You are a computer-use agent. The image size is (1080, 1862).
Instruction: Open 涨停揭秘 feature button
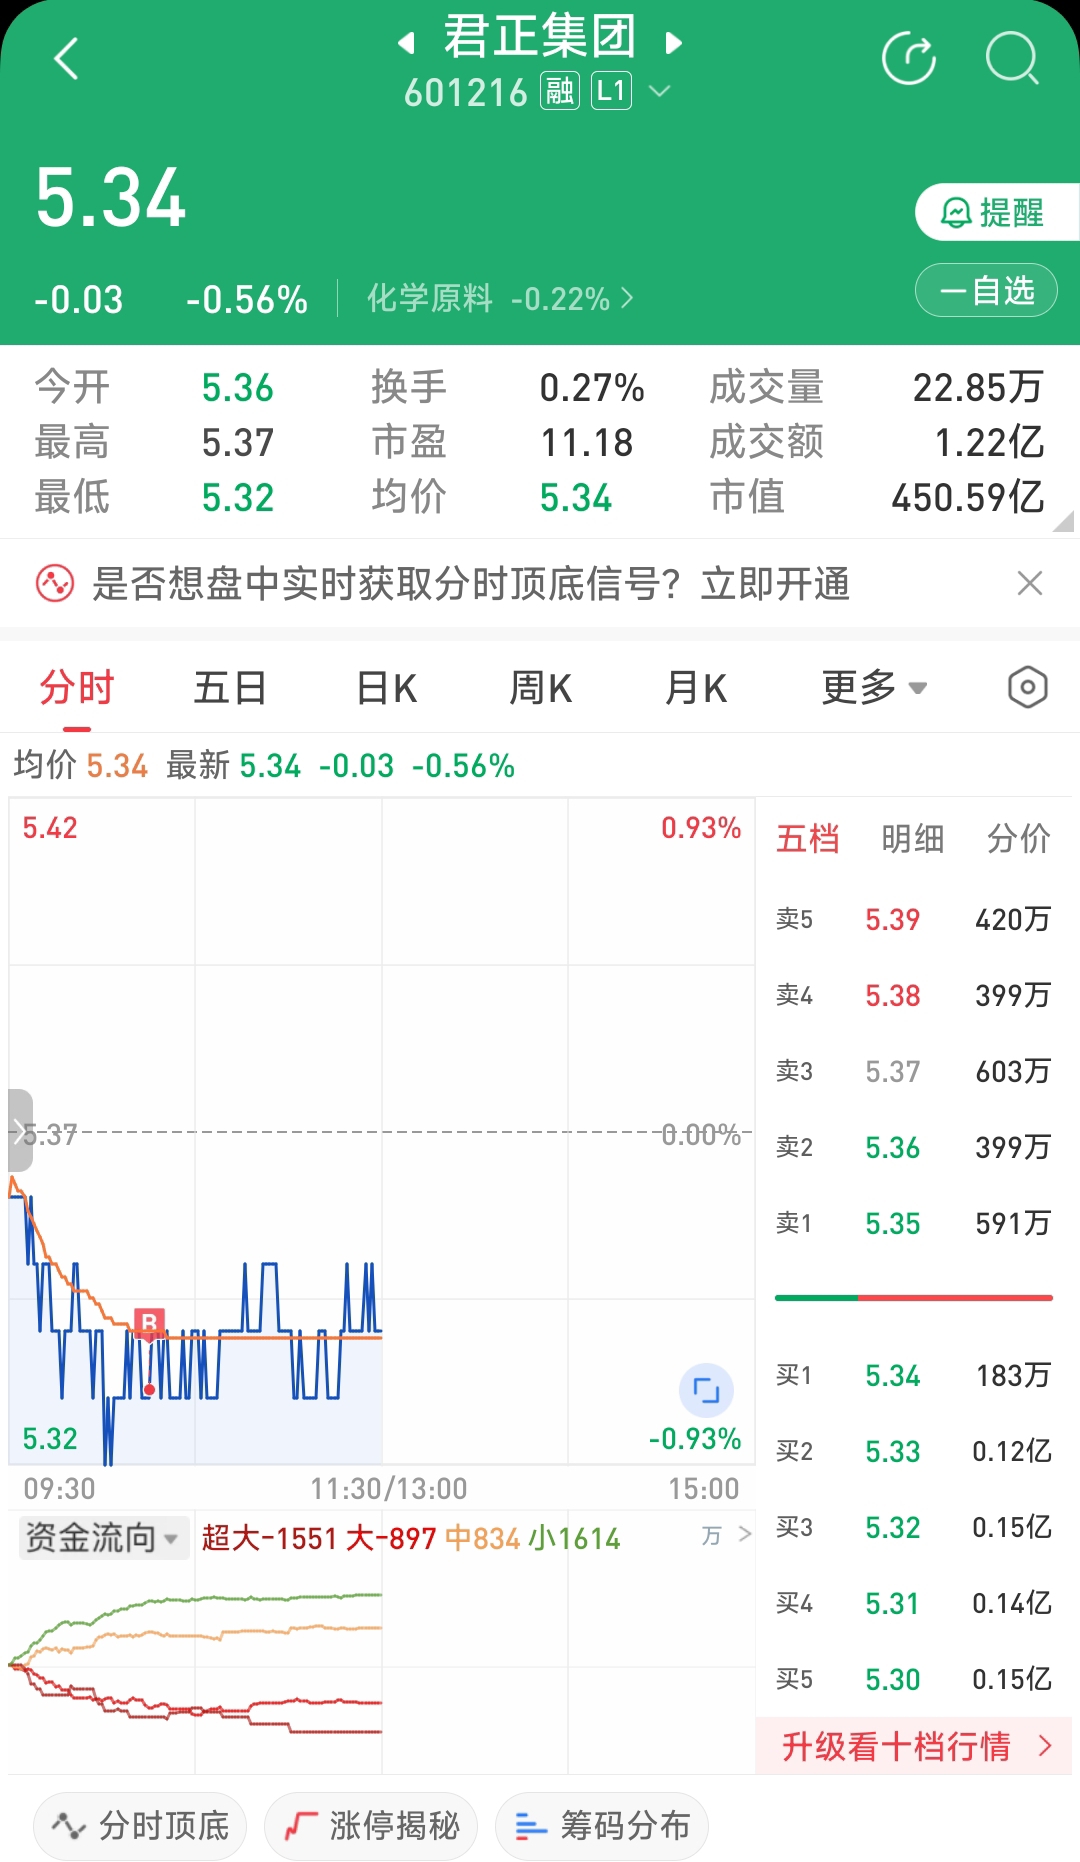point(371,1826)
